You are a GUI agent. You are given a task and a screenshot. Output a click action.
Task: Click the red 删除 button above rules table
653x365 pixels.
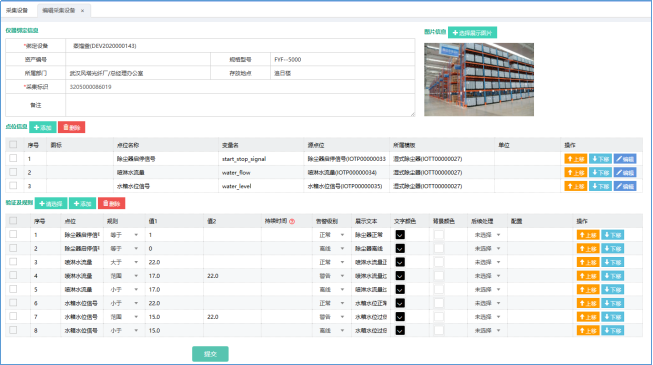112,203
